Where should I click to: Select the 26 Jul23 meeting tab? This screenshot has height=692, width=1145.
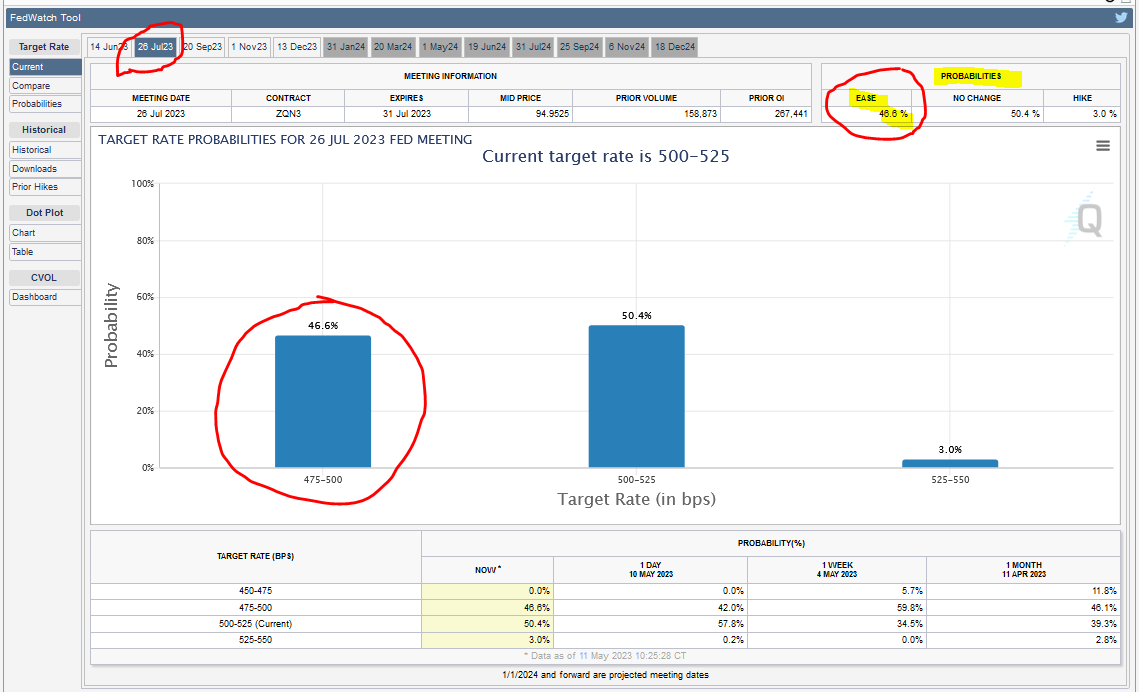[x=155, y=47]
